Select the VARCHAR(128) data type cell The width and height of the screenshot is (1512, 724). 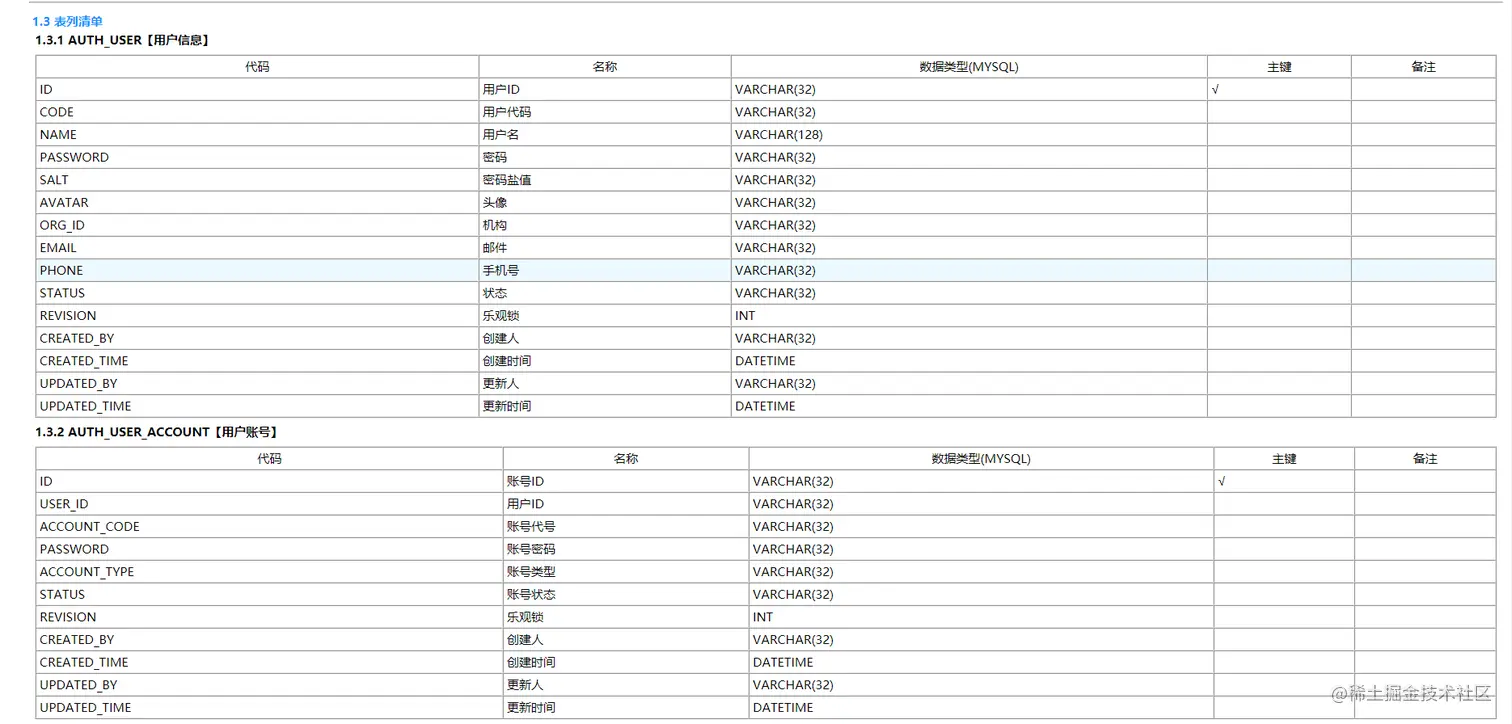tap(969, 135)
